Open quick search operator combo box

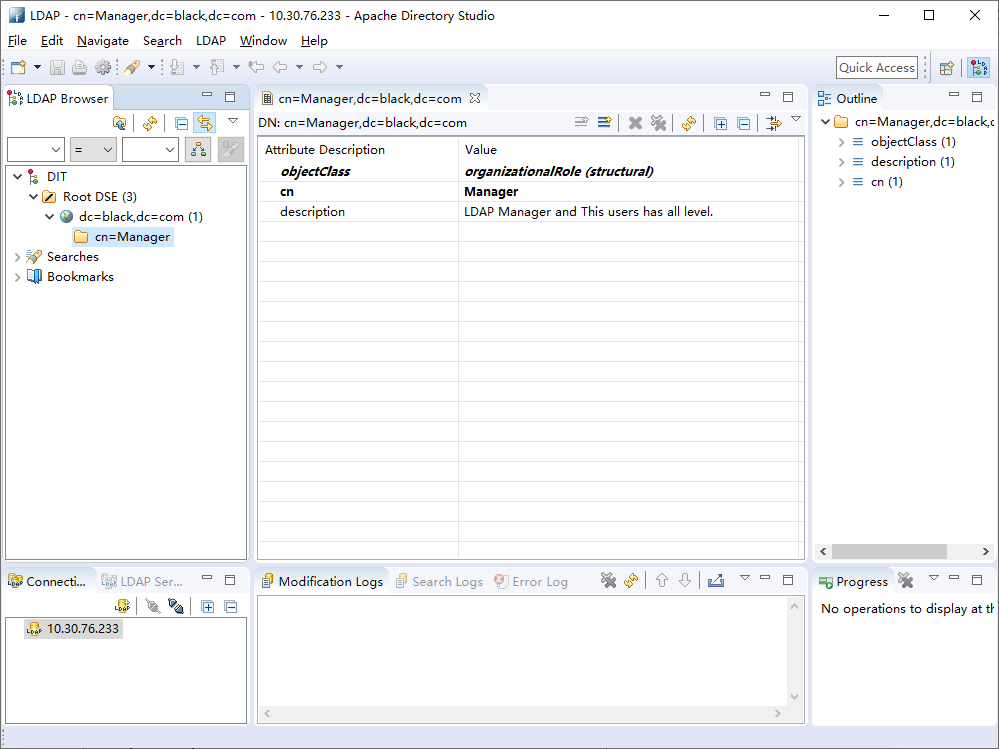pos(93,150)
